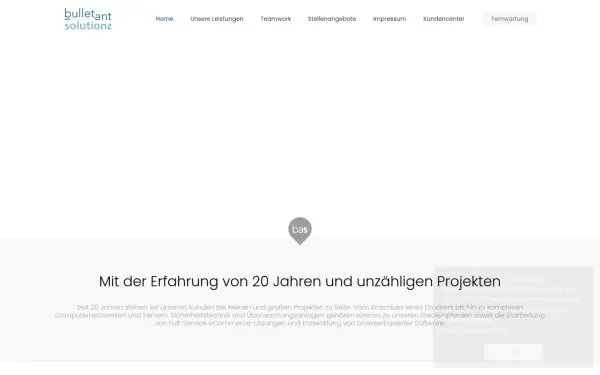Click the Fernwartung button

509,19
